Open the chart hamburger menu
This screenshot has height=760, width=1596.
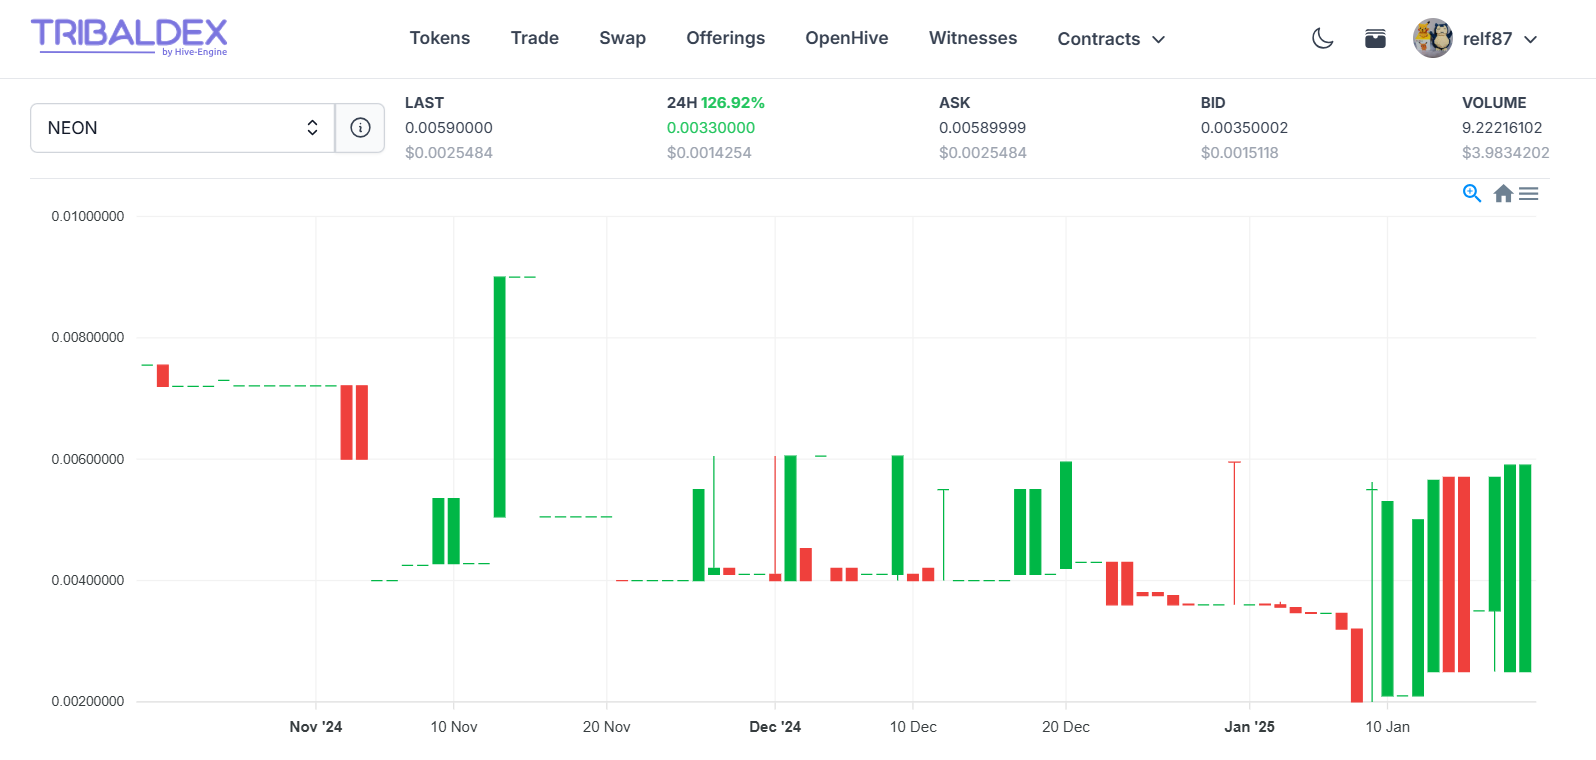coord(1528,194)
